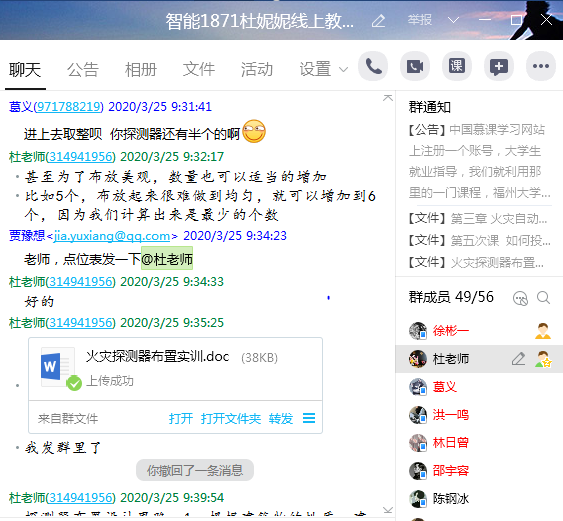Switch to the 文件 tab
Screen dimensions: 563x521
199,69
